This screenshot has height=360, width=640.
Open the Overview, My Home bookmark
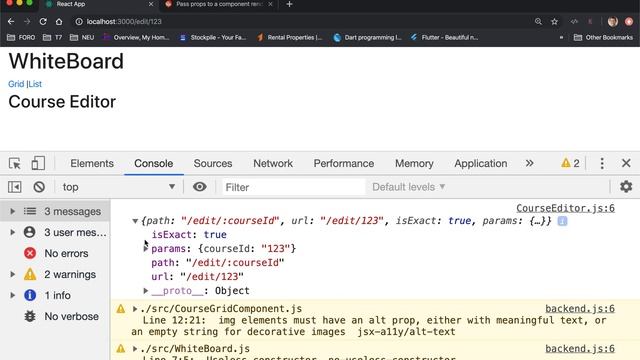click(x=136, y=38)
